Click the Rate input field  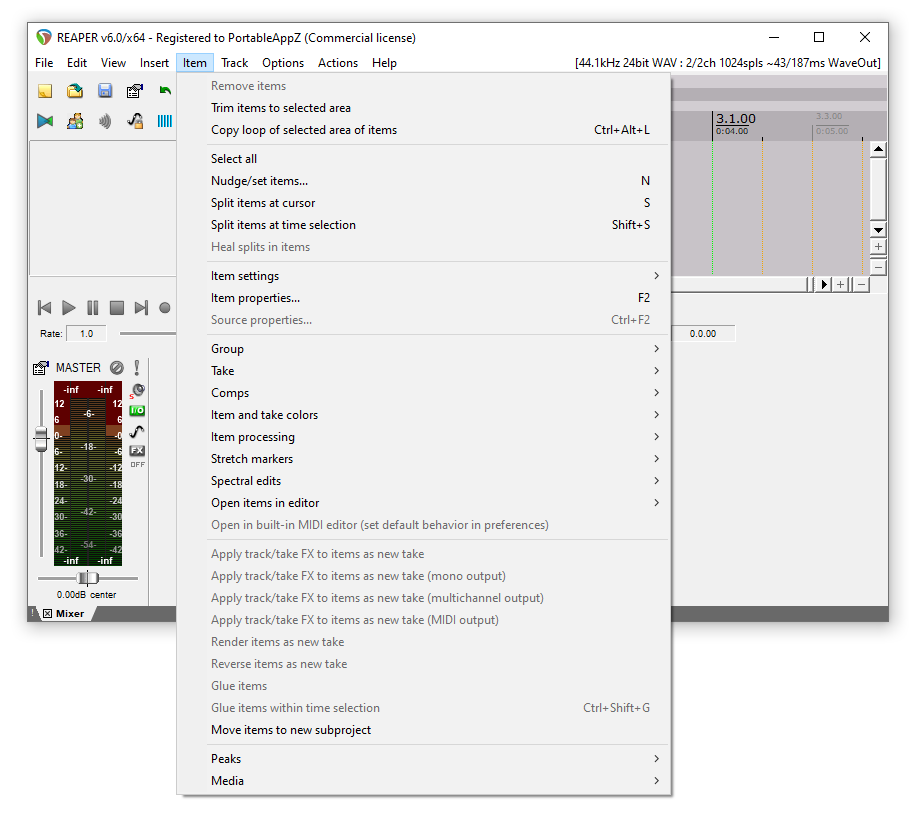(x=86, y=334)
